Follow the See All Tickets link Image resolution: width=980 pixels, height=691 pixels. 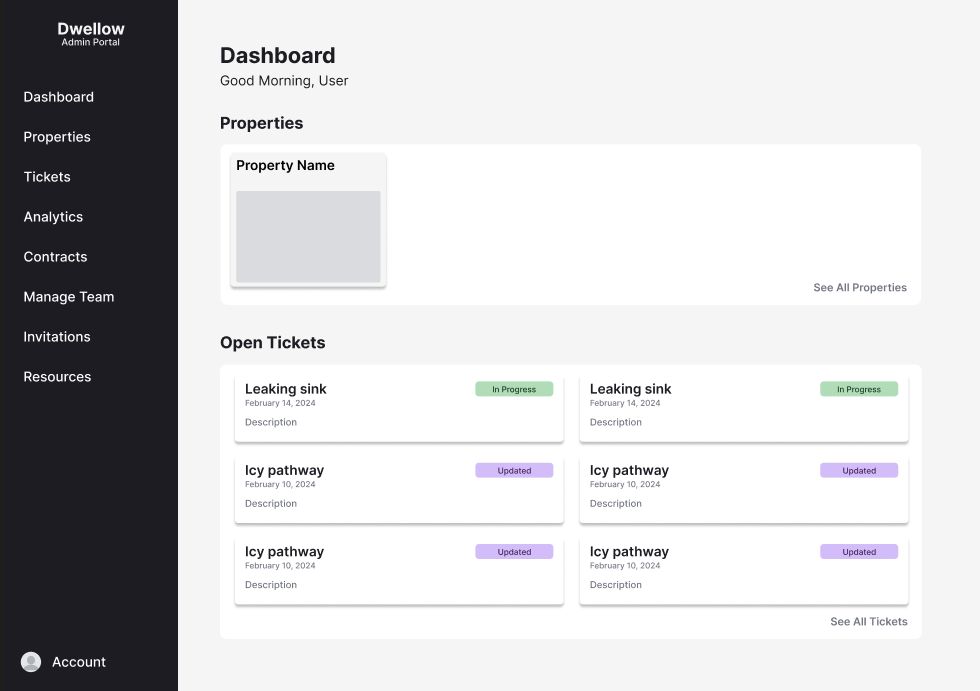pos(868,622)
